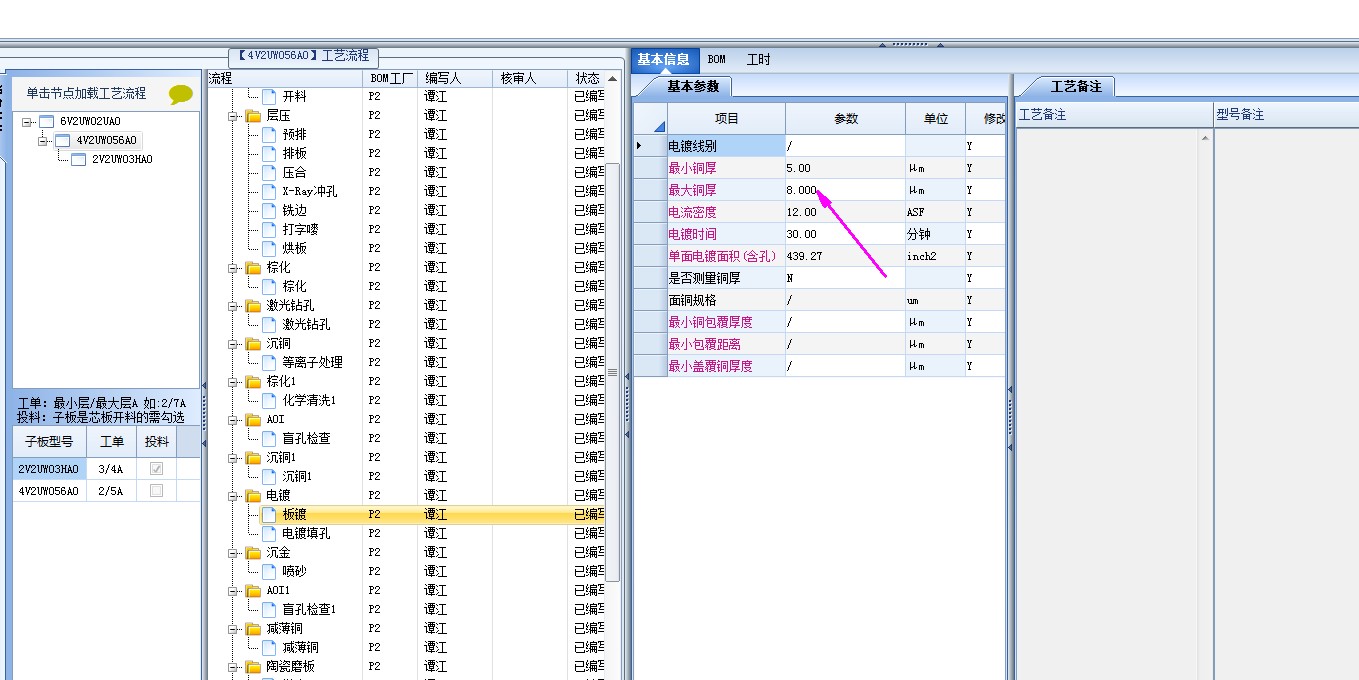This screenshot has width=1359, height=680.
Task: Collapse the 层压 process group
Action: (x=234, y=116)
